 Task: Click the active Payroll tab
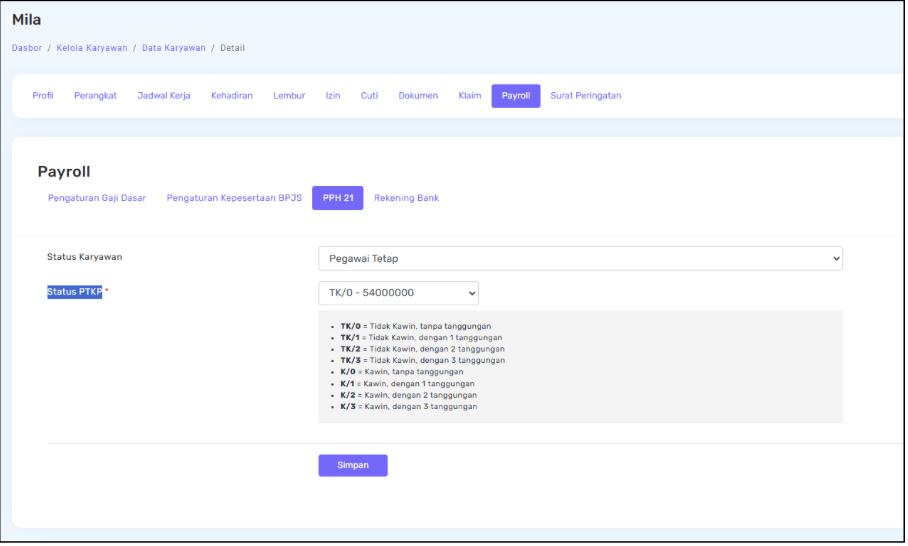coord(515,96)
